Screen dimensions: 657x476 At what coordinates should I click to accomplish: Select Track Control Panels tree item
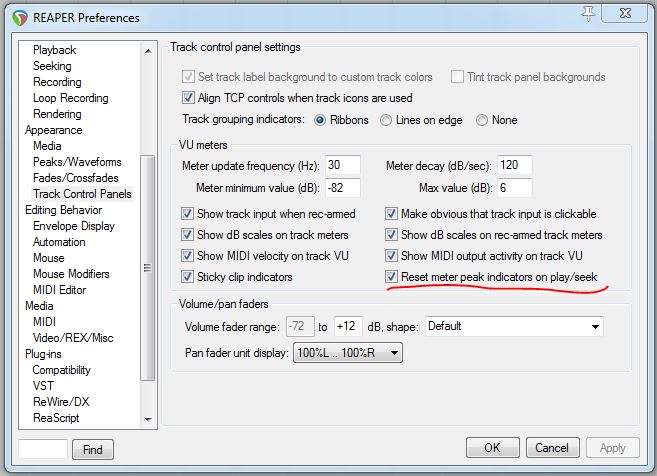click(x=82, y=194)
